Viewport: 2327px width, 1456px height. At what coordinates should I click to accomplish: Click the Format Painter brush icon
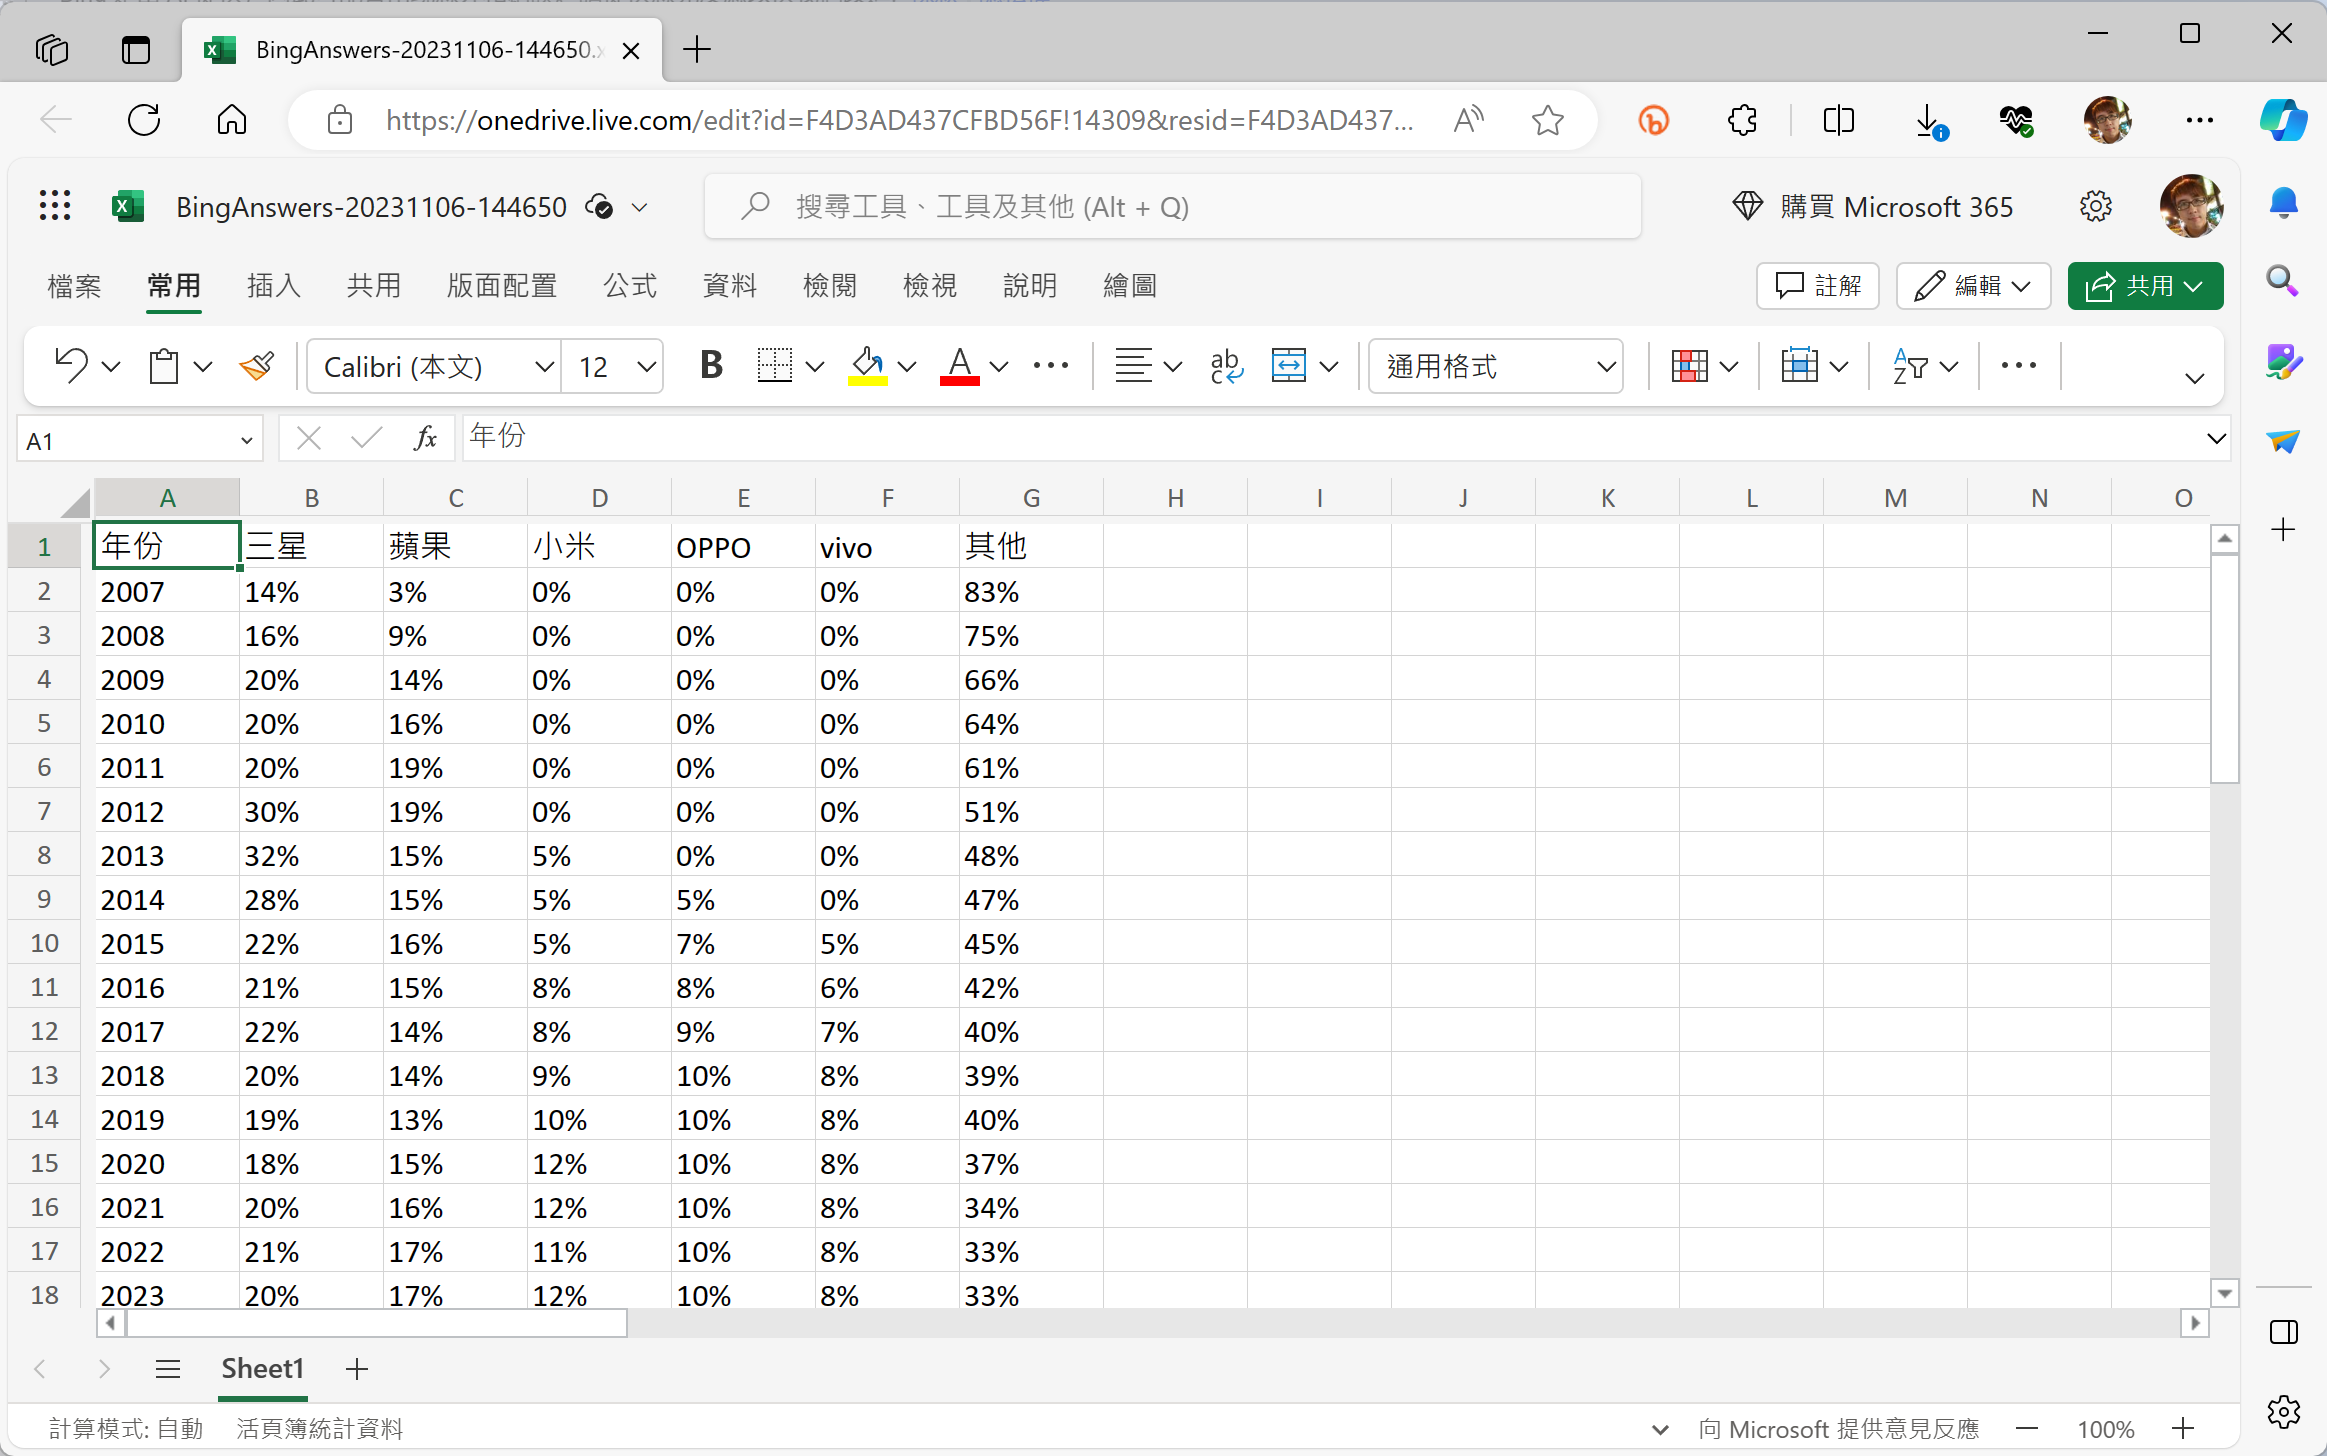click(257, 366)
